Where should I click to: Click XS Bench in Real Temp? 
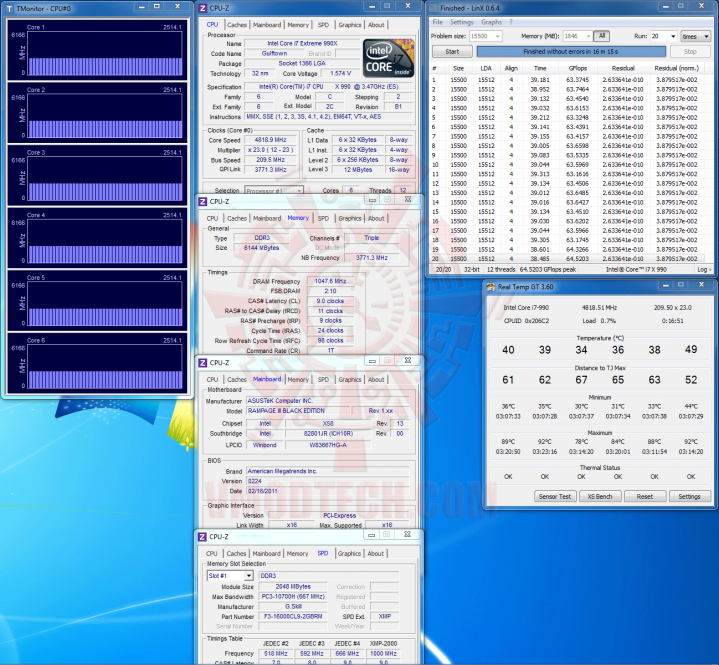tap(600, 496)
